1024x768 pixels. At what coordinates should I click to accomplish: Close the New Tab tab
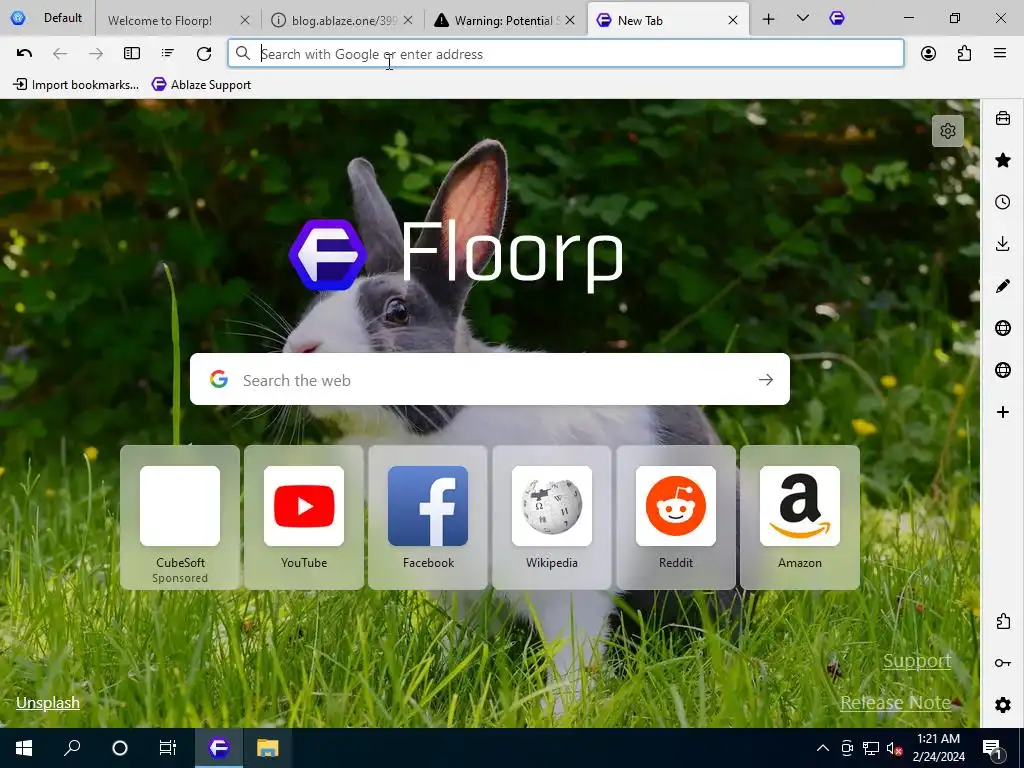click(x=733, y=20)
